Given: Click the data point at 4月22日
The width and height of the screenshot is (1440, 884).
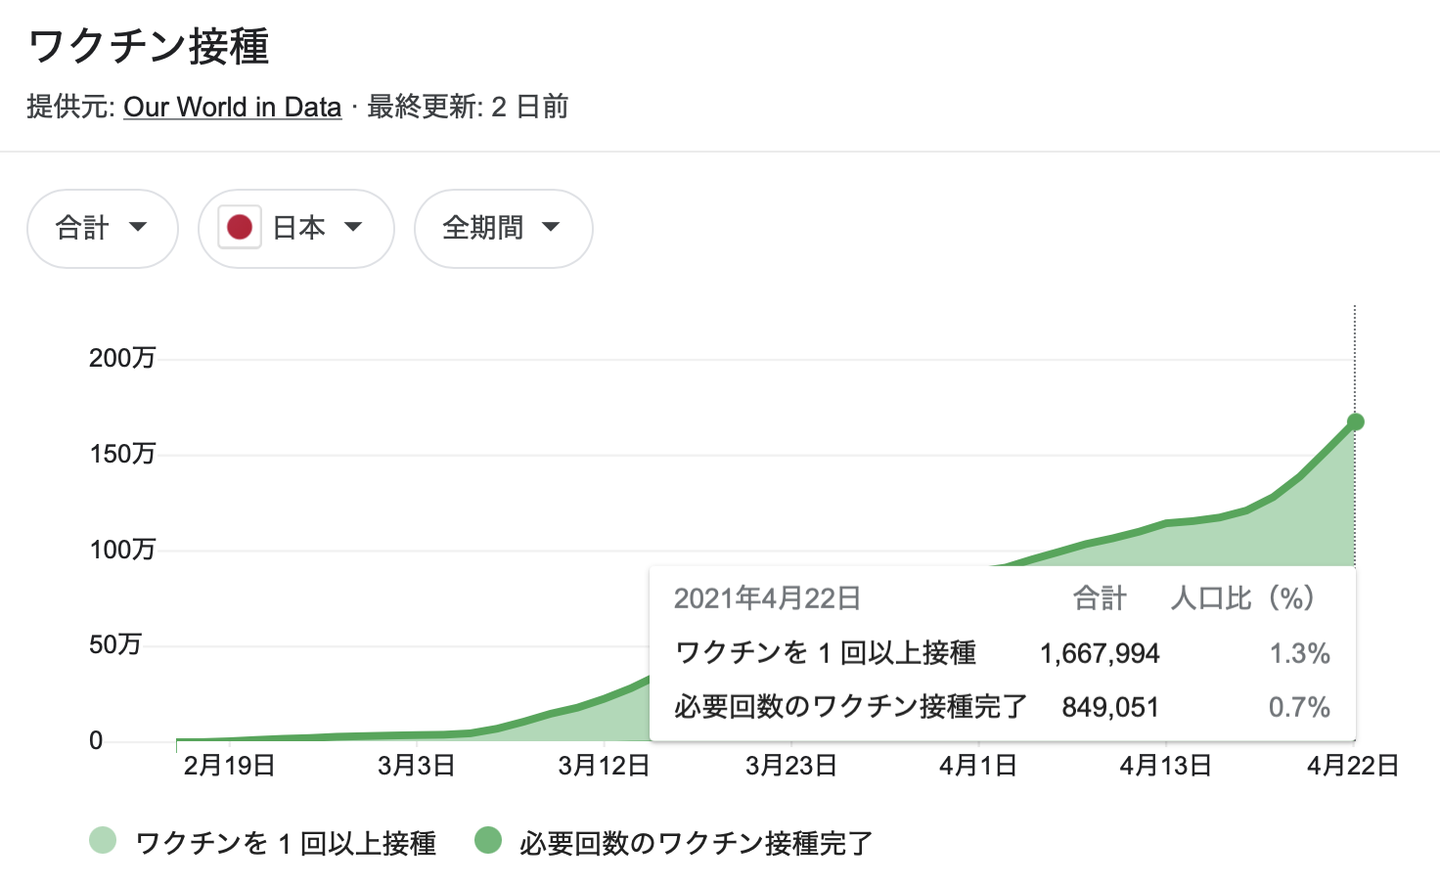Looking at the screenshot, I should (x=1355, y=422).
